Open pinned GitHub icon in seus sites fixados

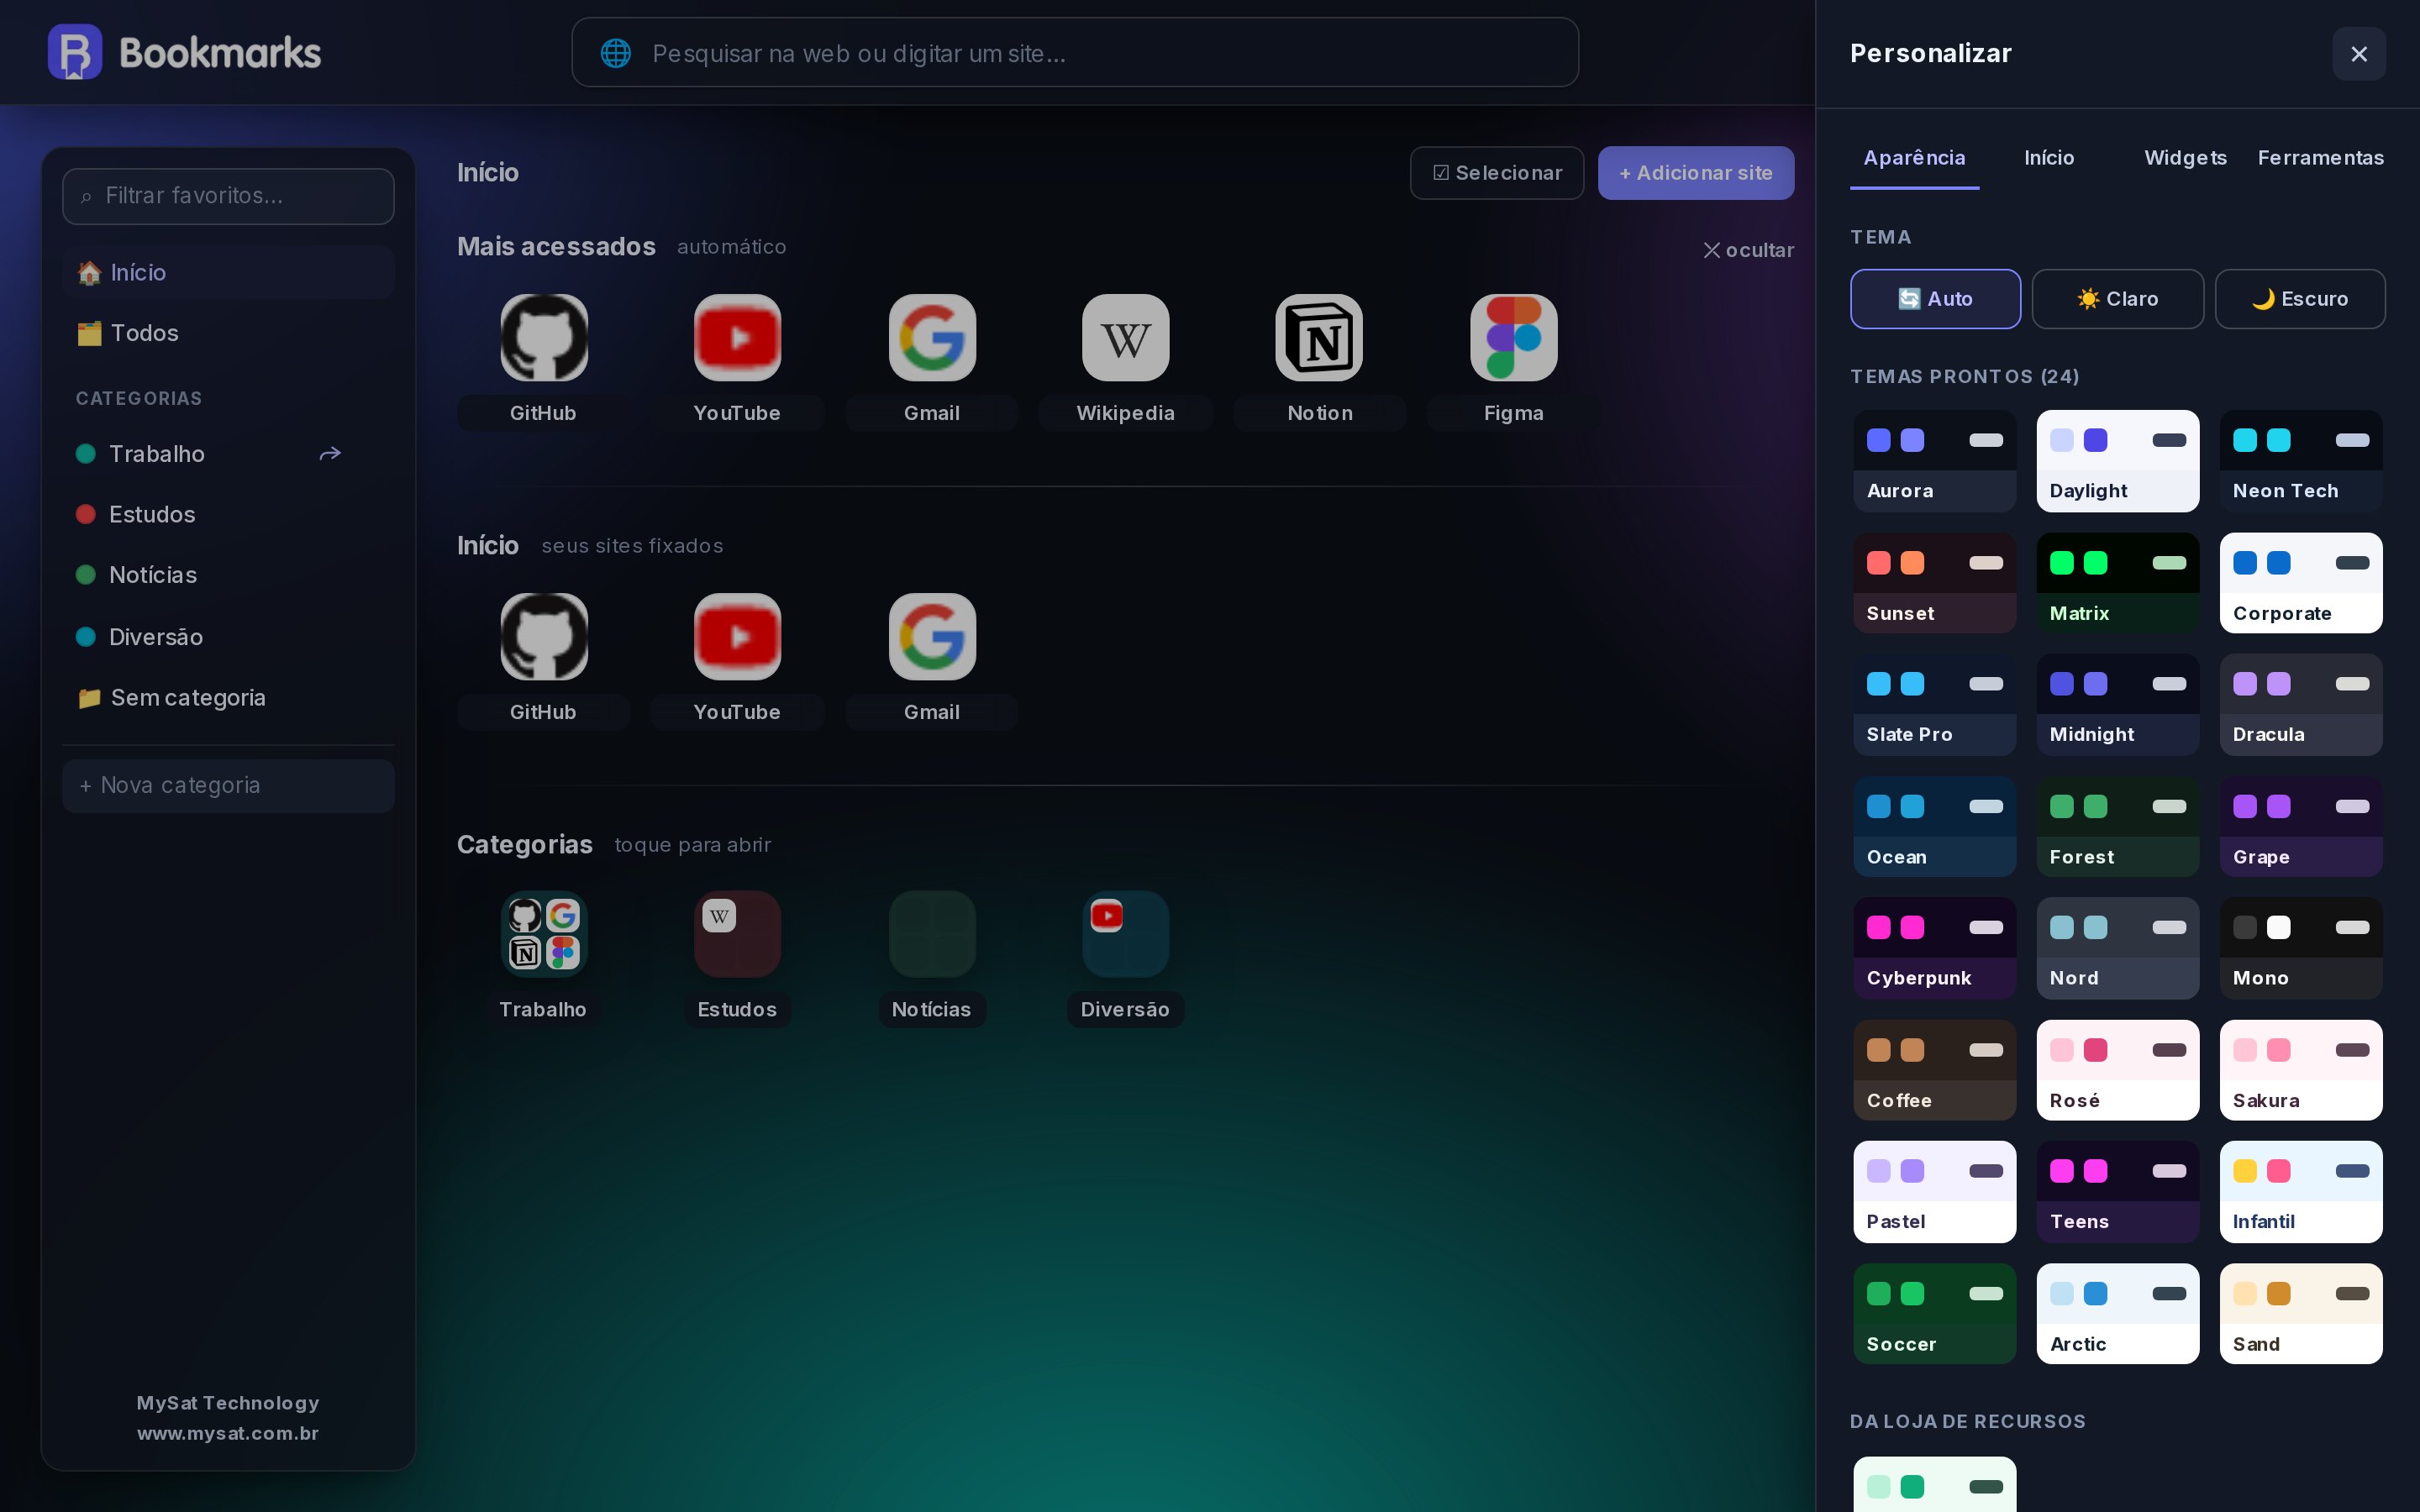pos(544,636)
